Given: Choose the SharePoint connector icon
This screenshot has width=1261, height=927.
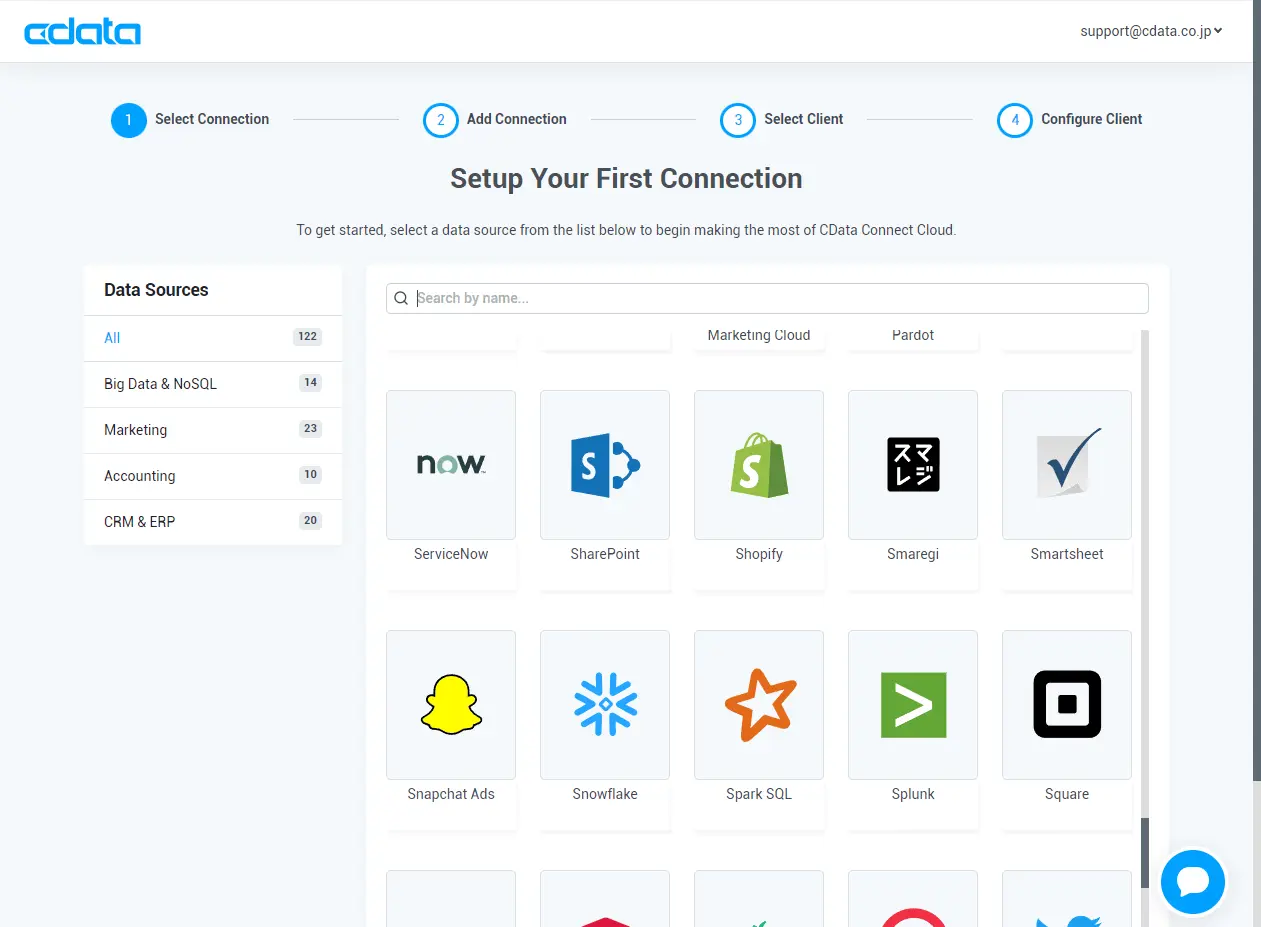Looking at the screenshot, I should coord(605,464).
